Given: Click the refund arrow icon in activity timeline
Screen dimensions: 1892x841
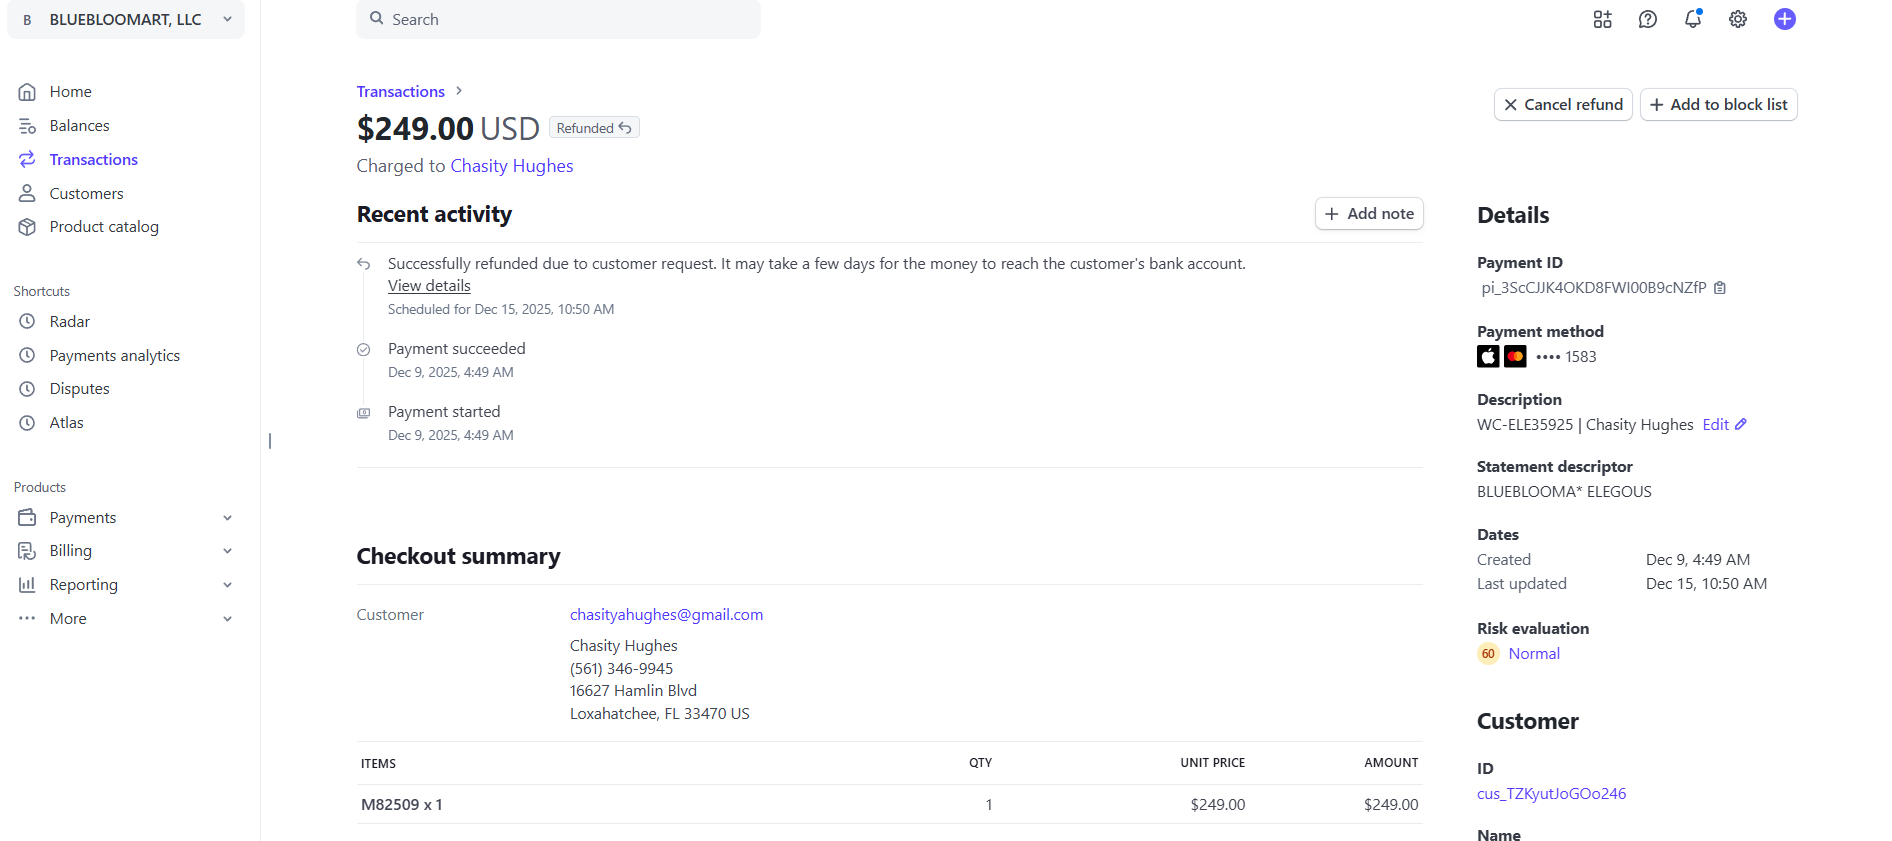Looking at the screenshot, I should click(x=364, y=264).
